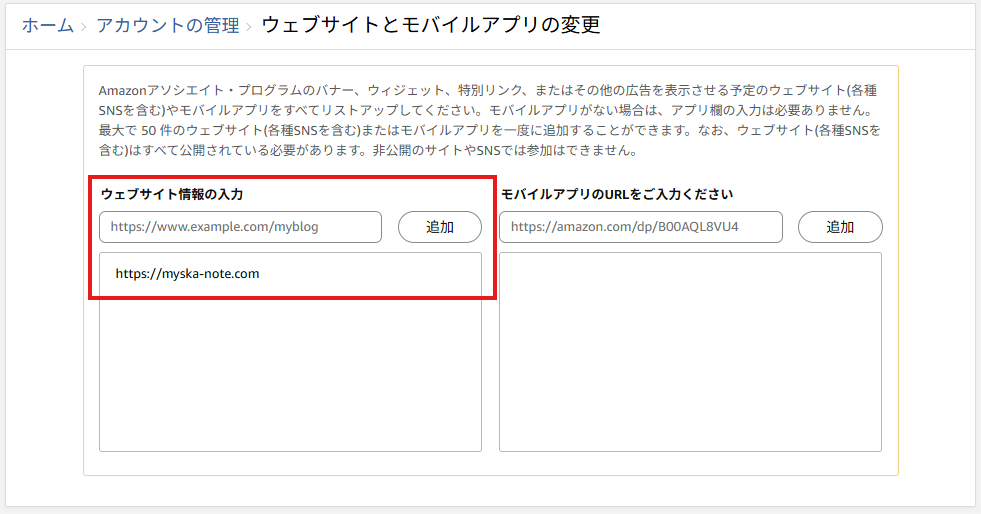
Task: Click the mobile app URL input field
Action: [x=641, y=227]
